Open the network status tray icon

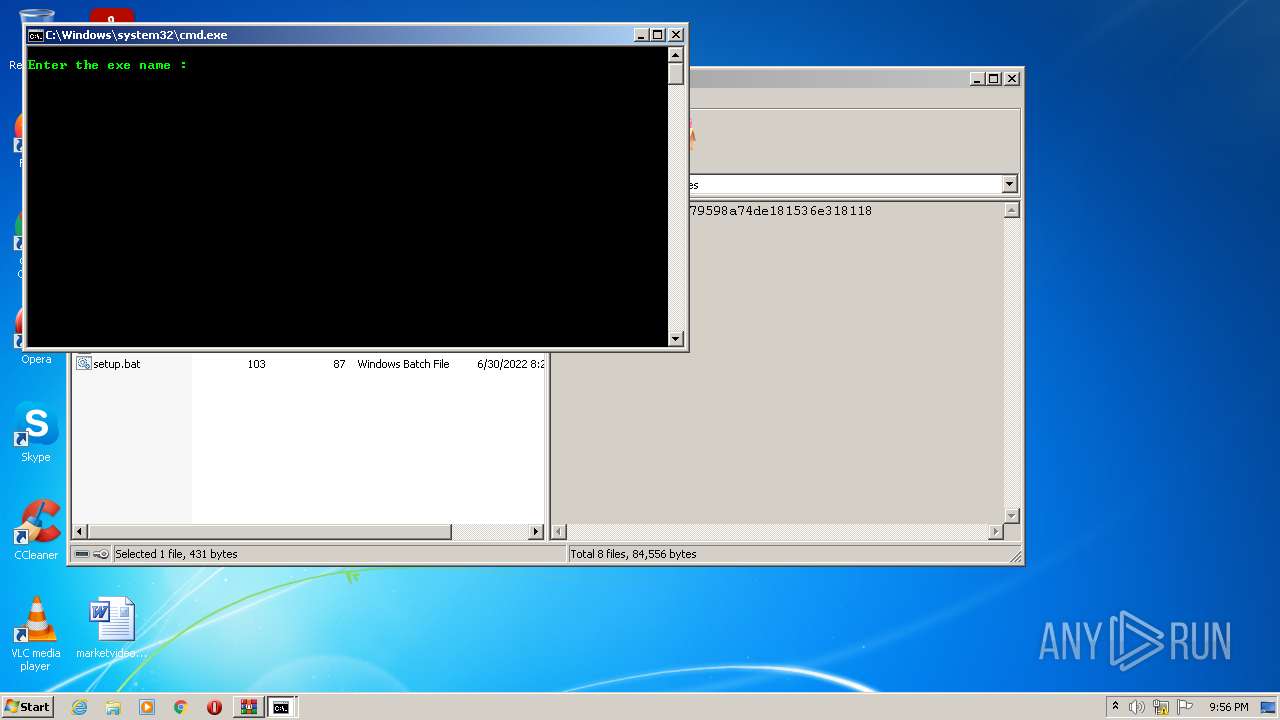[1161, 707]
